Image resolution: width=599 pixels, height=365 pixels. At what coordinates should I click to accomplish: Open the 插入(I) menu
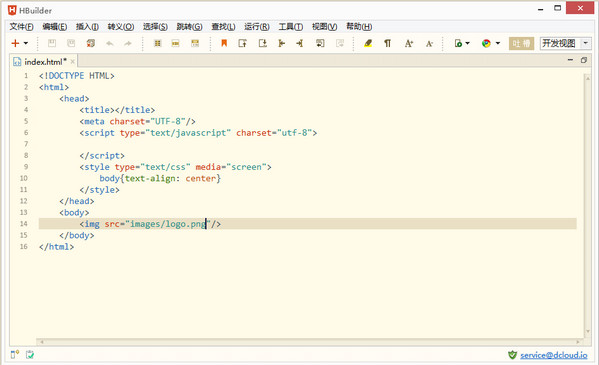point(87,26)
